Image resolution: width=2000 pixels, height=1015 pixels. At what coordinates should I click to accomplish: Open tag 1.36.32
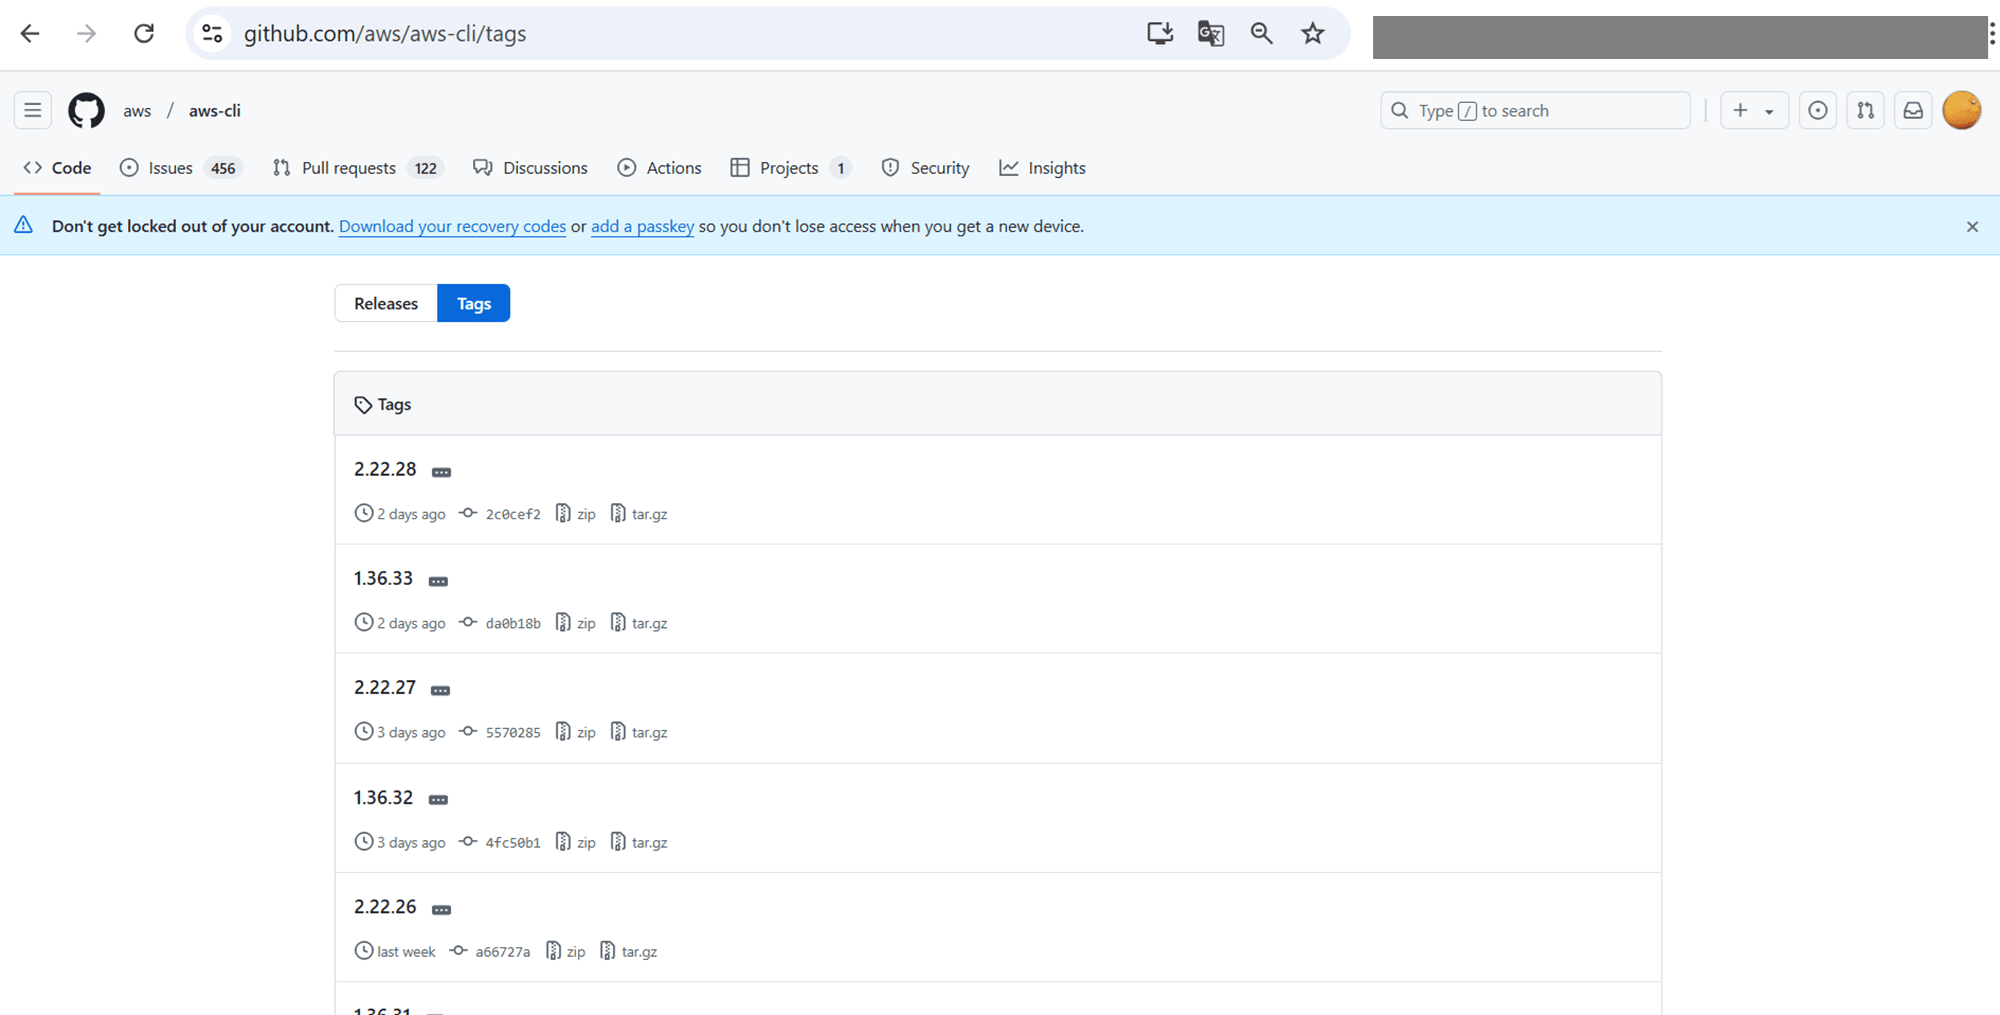(x=383, y=797)
